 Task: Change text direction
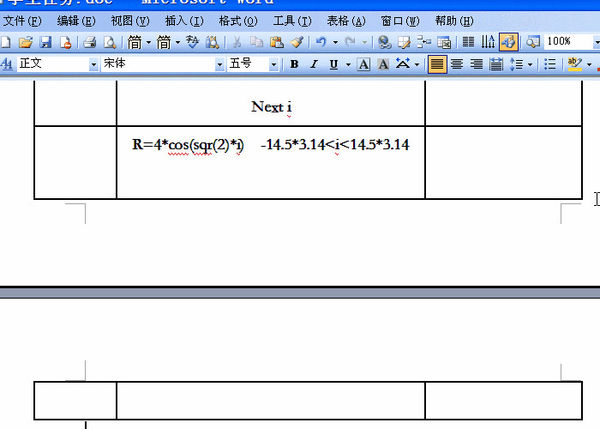click(x=488, y=42)
